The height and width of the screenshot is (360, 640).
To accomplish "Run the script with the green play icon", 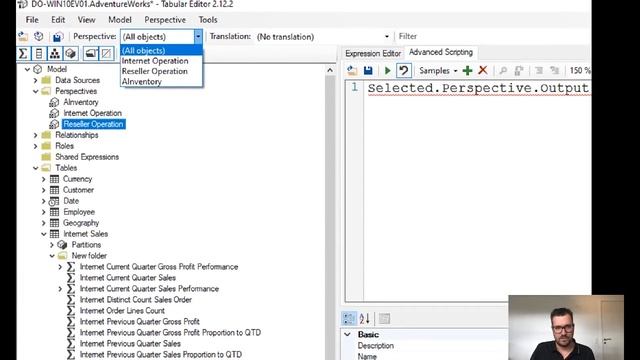I will (x=387, y=71).
